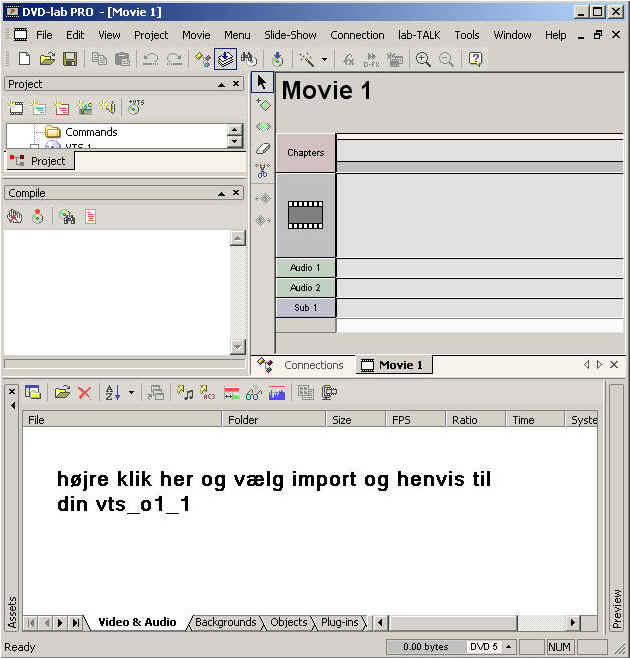Open the sort options dropdown arrow
630x659 pixels.
[x=132, y=393]
